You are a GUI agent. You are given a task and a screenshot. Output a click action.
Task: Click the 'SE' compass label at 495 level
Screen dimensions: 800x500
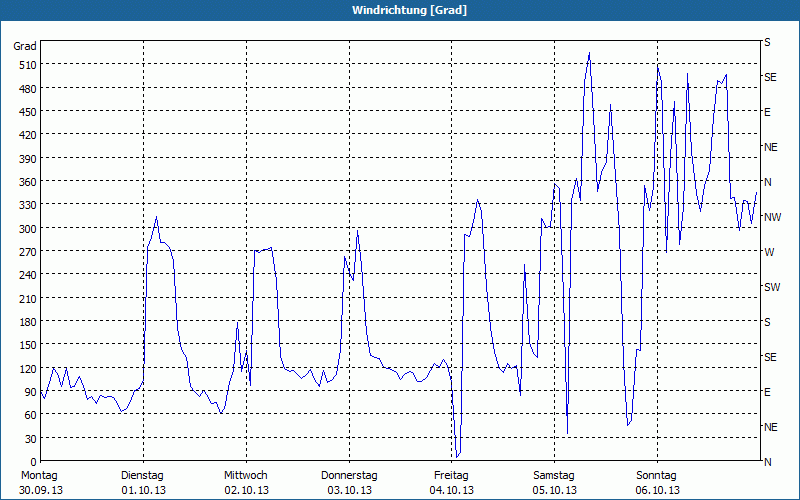(x=770, y=77)
